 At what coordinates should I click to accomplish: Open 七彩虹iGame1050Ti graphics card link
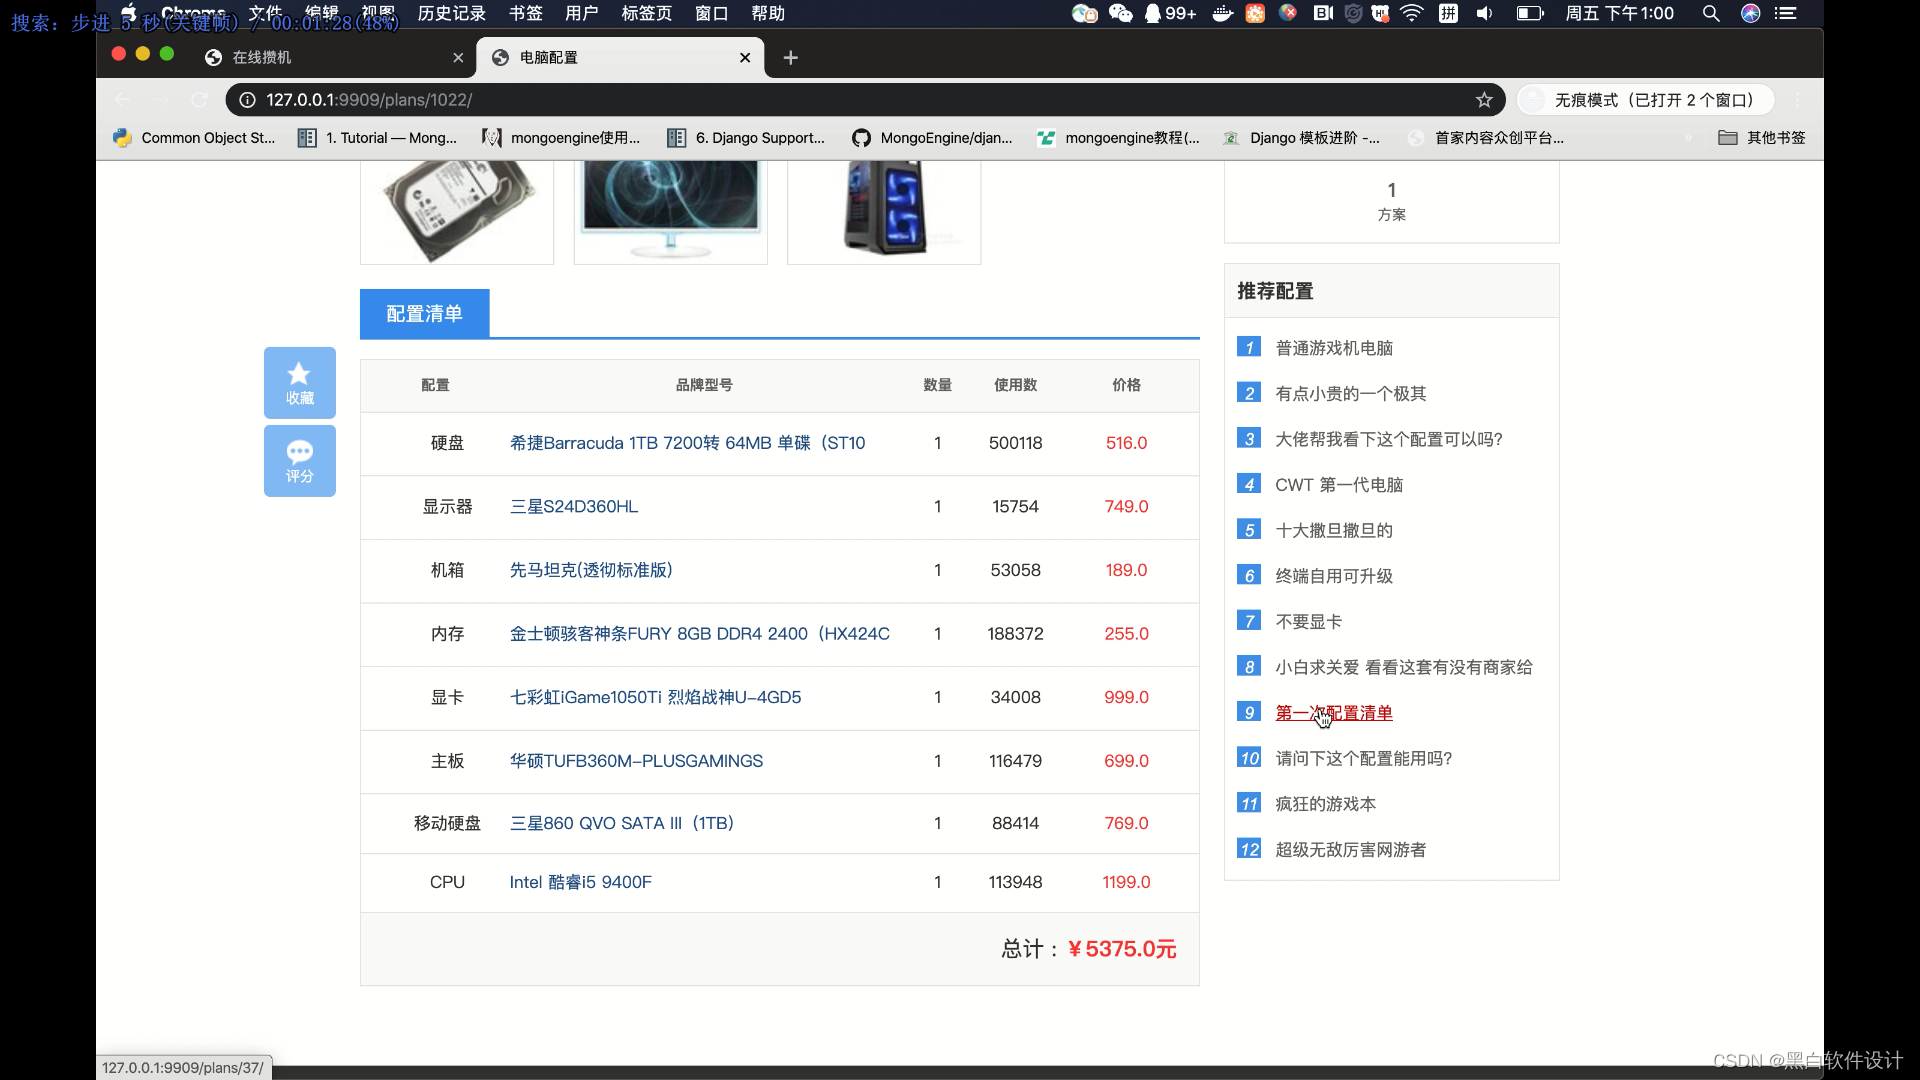[x=655, y=697]
